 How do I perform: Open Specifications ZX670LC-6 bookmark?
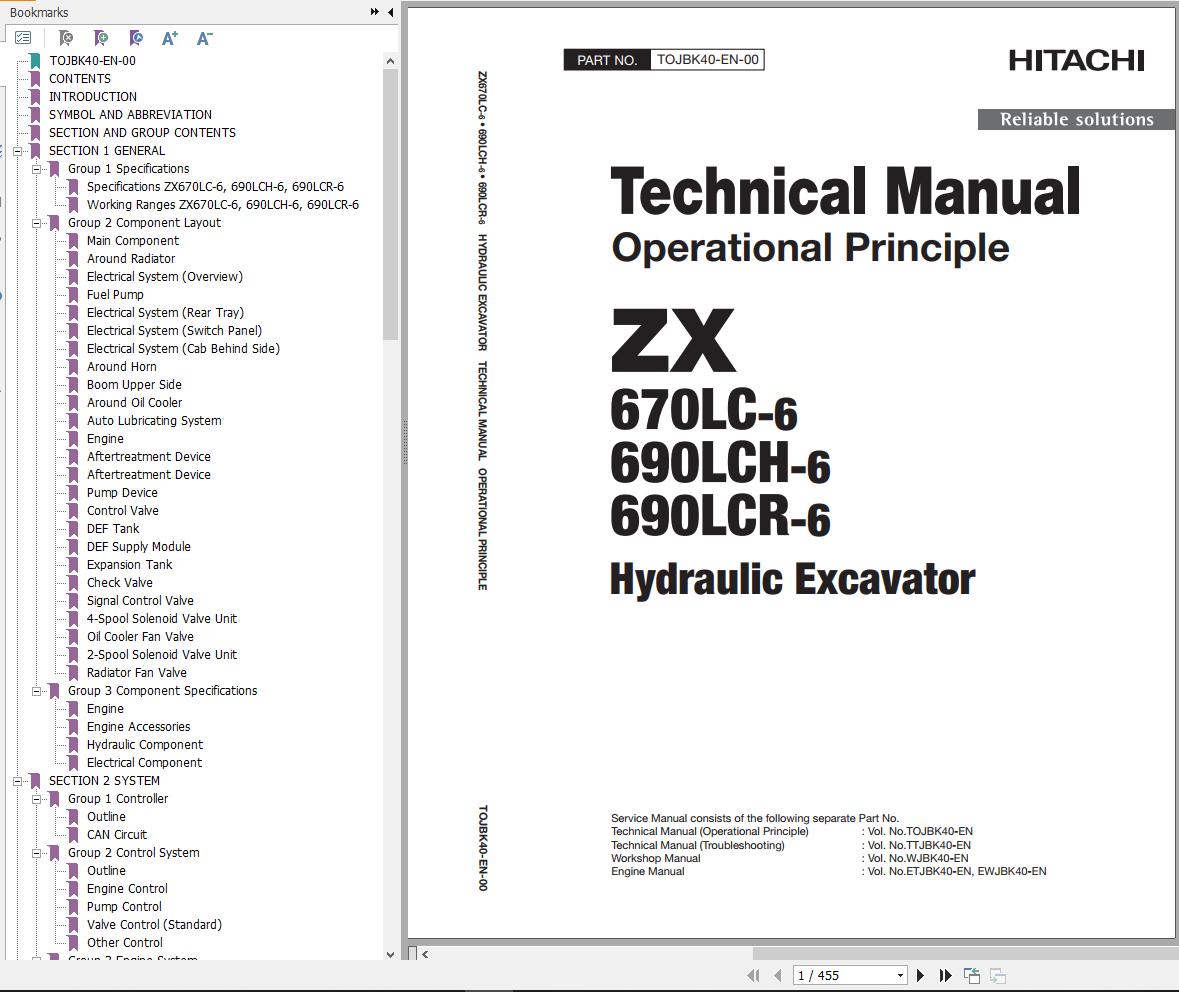(215, 187)
